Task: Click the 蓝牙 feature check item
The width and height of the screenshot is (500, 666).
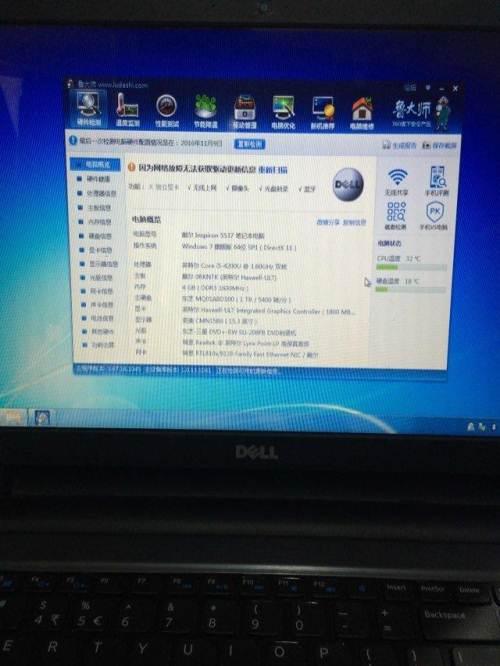Action: (307, 189)
